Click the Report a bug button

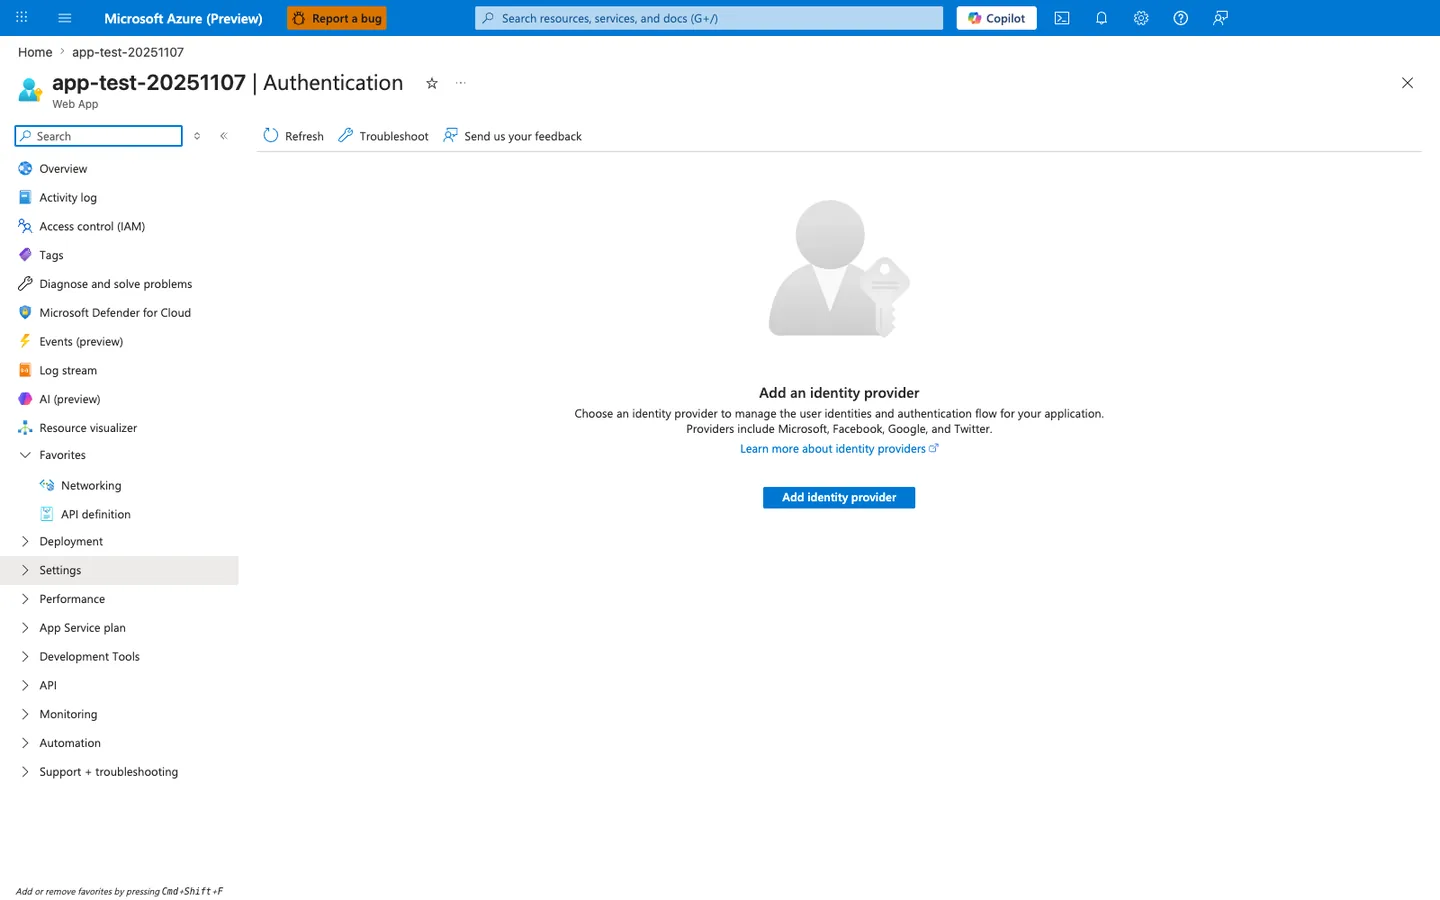337,18
